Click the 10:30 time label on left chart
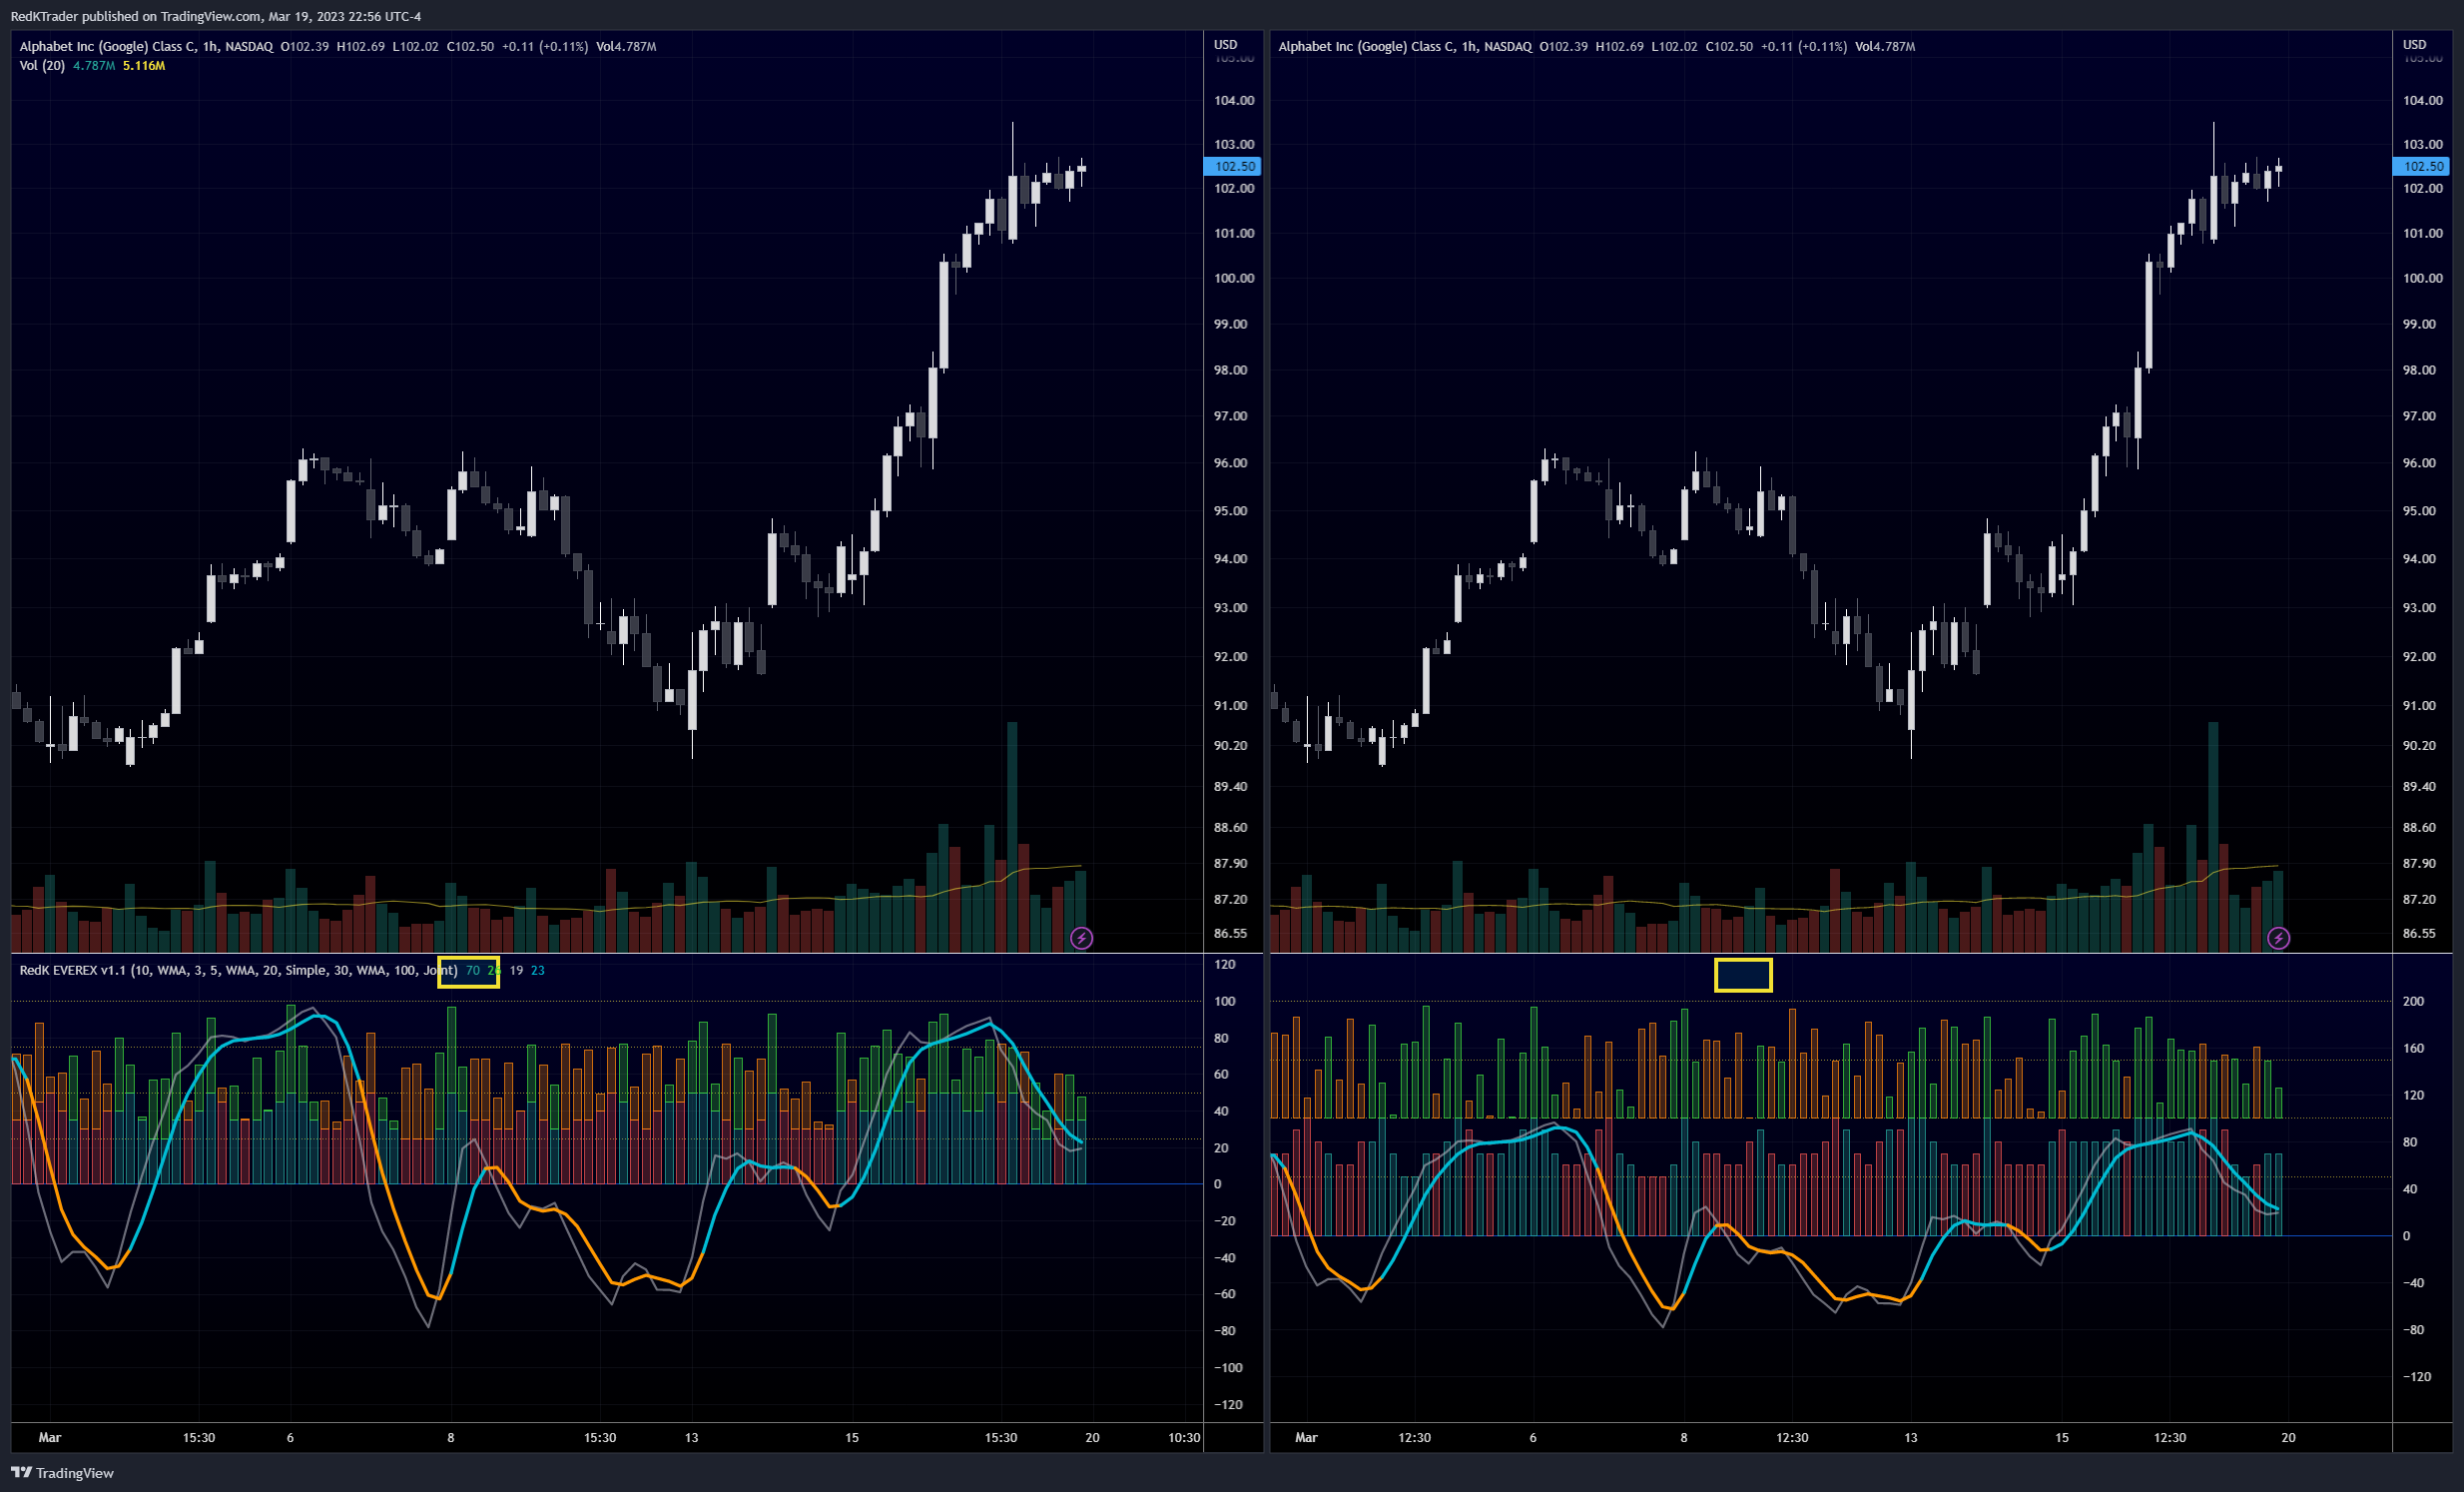Screen dimensions: 2464x1492 coord(1184,1437)
